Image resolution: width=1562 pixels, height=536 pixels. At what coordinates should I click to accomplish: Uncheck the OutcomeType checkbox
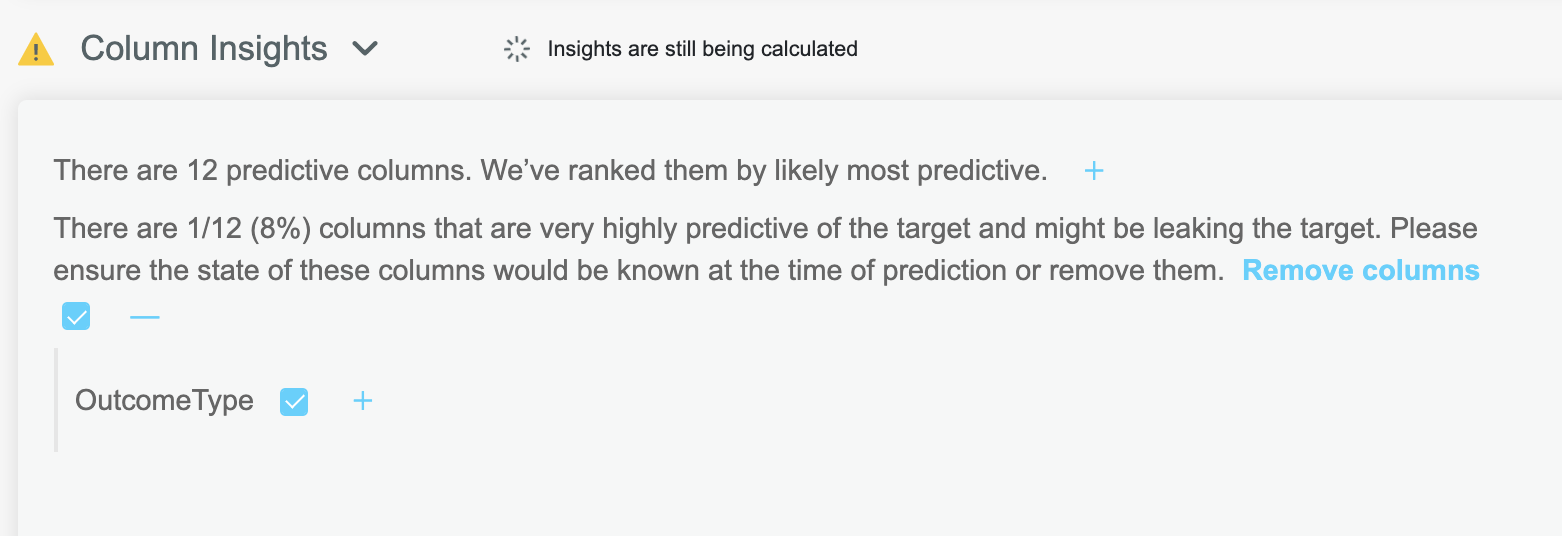point(294,402)
